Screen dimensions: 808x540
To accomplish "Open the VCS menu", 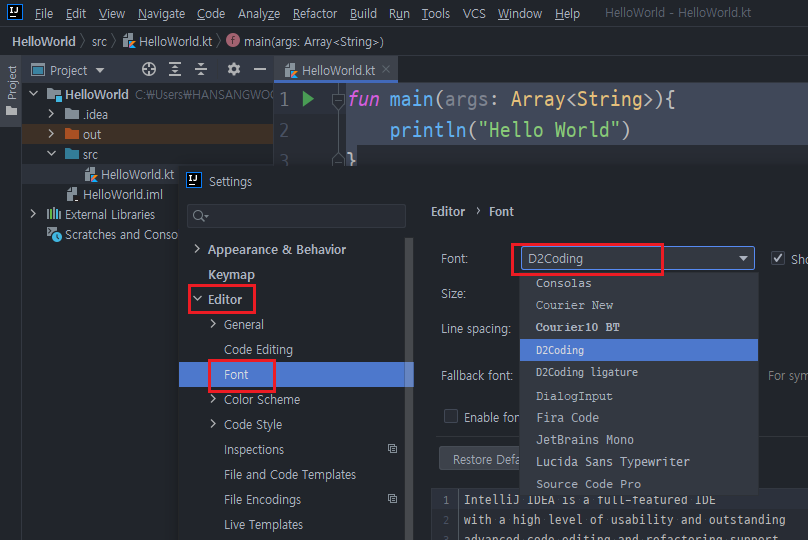I will [474, 13].
